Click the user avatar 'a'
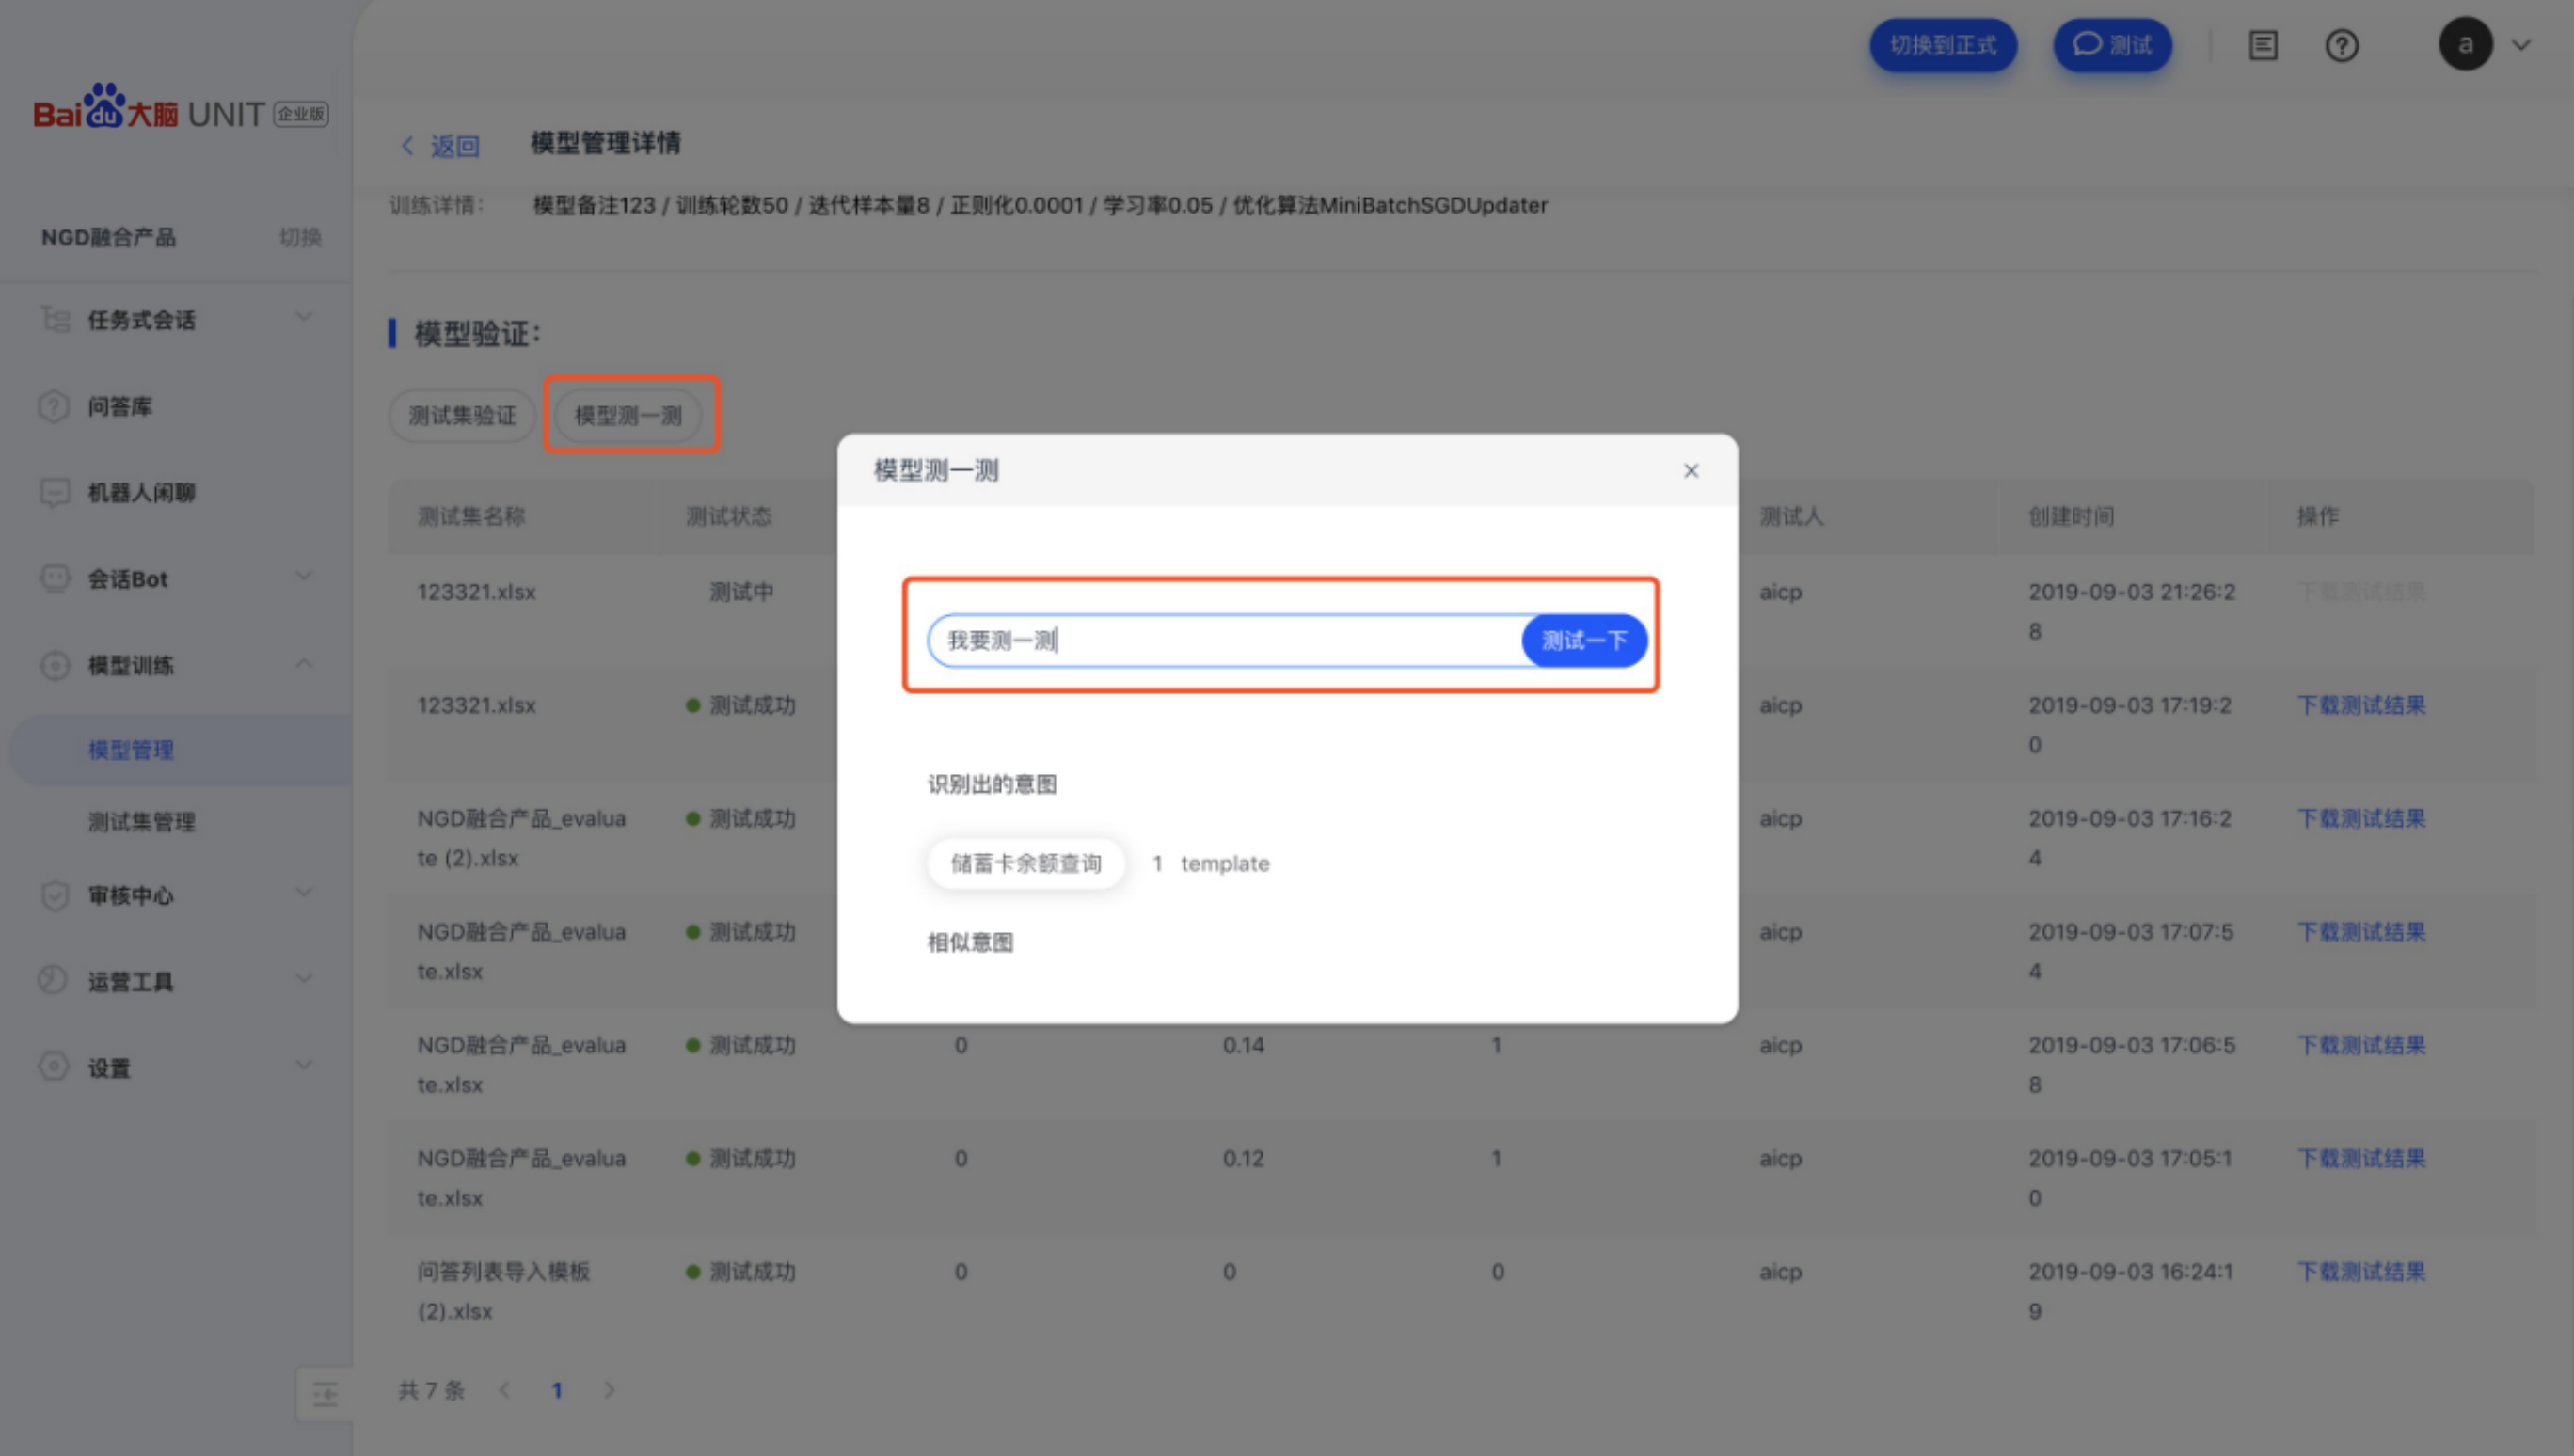The image size is (2574, 1456). 2465,45
